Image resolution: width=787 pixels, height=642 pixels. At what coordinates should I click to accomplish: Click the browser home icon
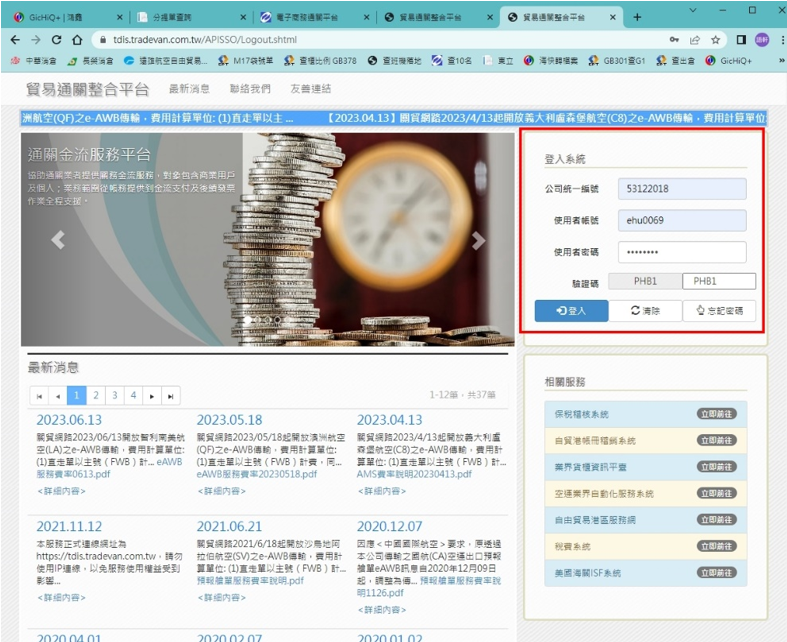click(x=78, y=40)
